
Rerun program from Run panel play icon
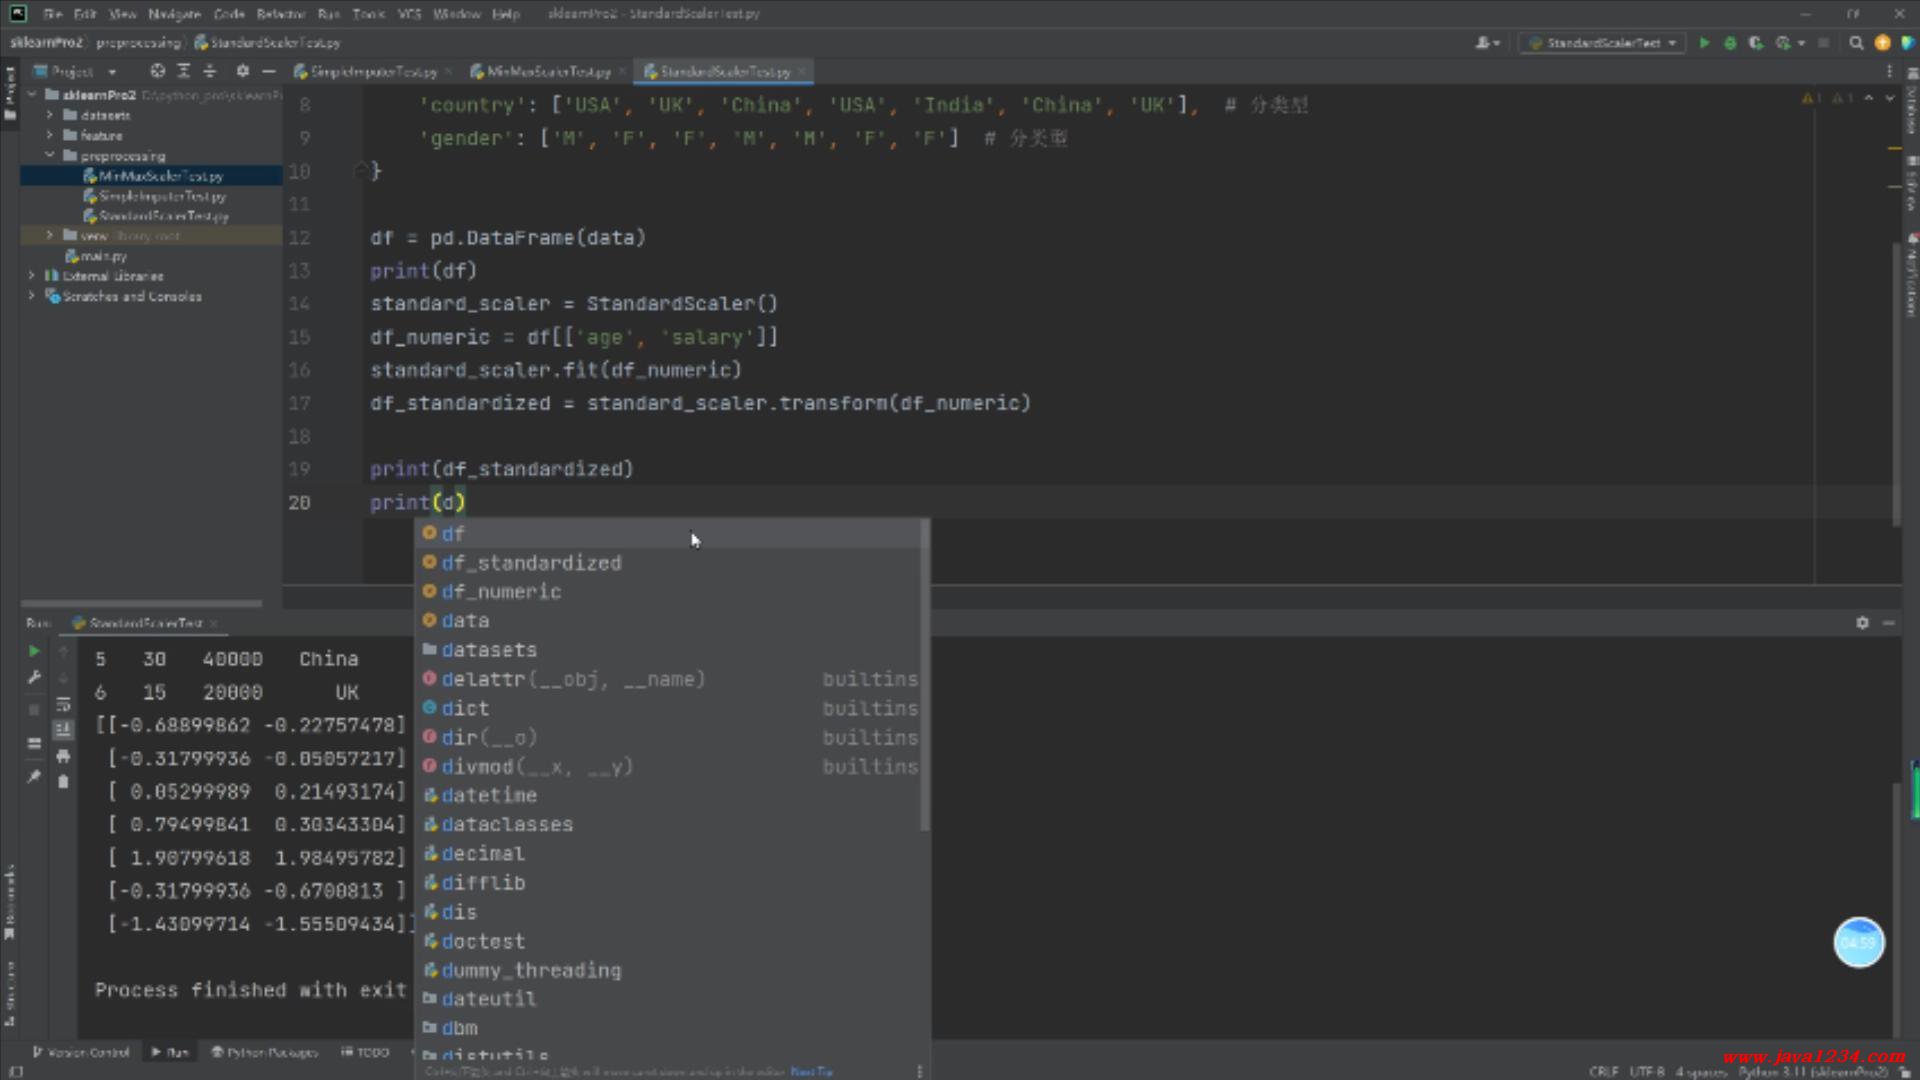coord(34,651)
